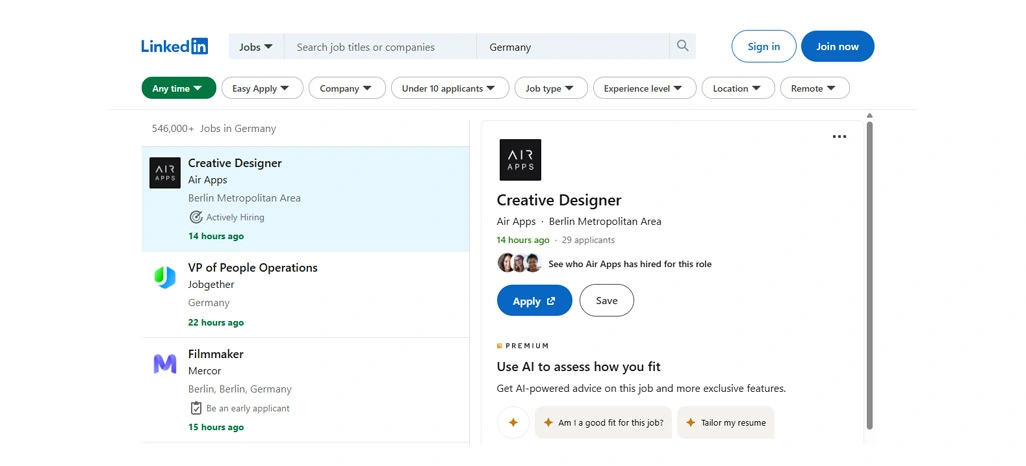1026x466 pixels.
Task: Click the Jobgether company logo
Action: tap(165, 278)
